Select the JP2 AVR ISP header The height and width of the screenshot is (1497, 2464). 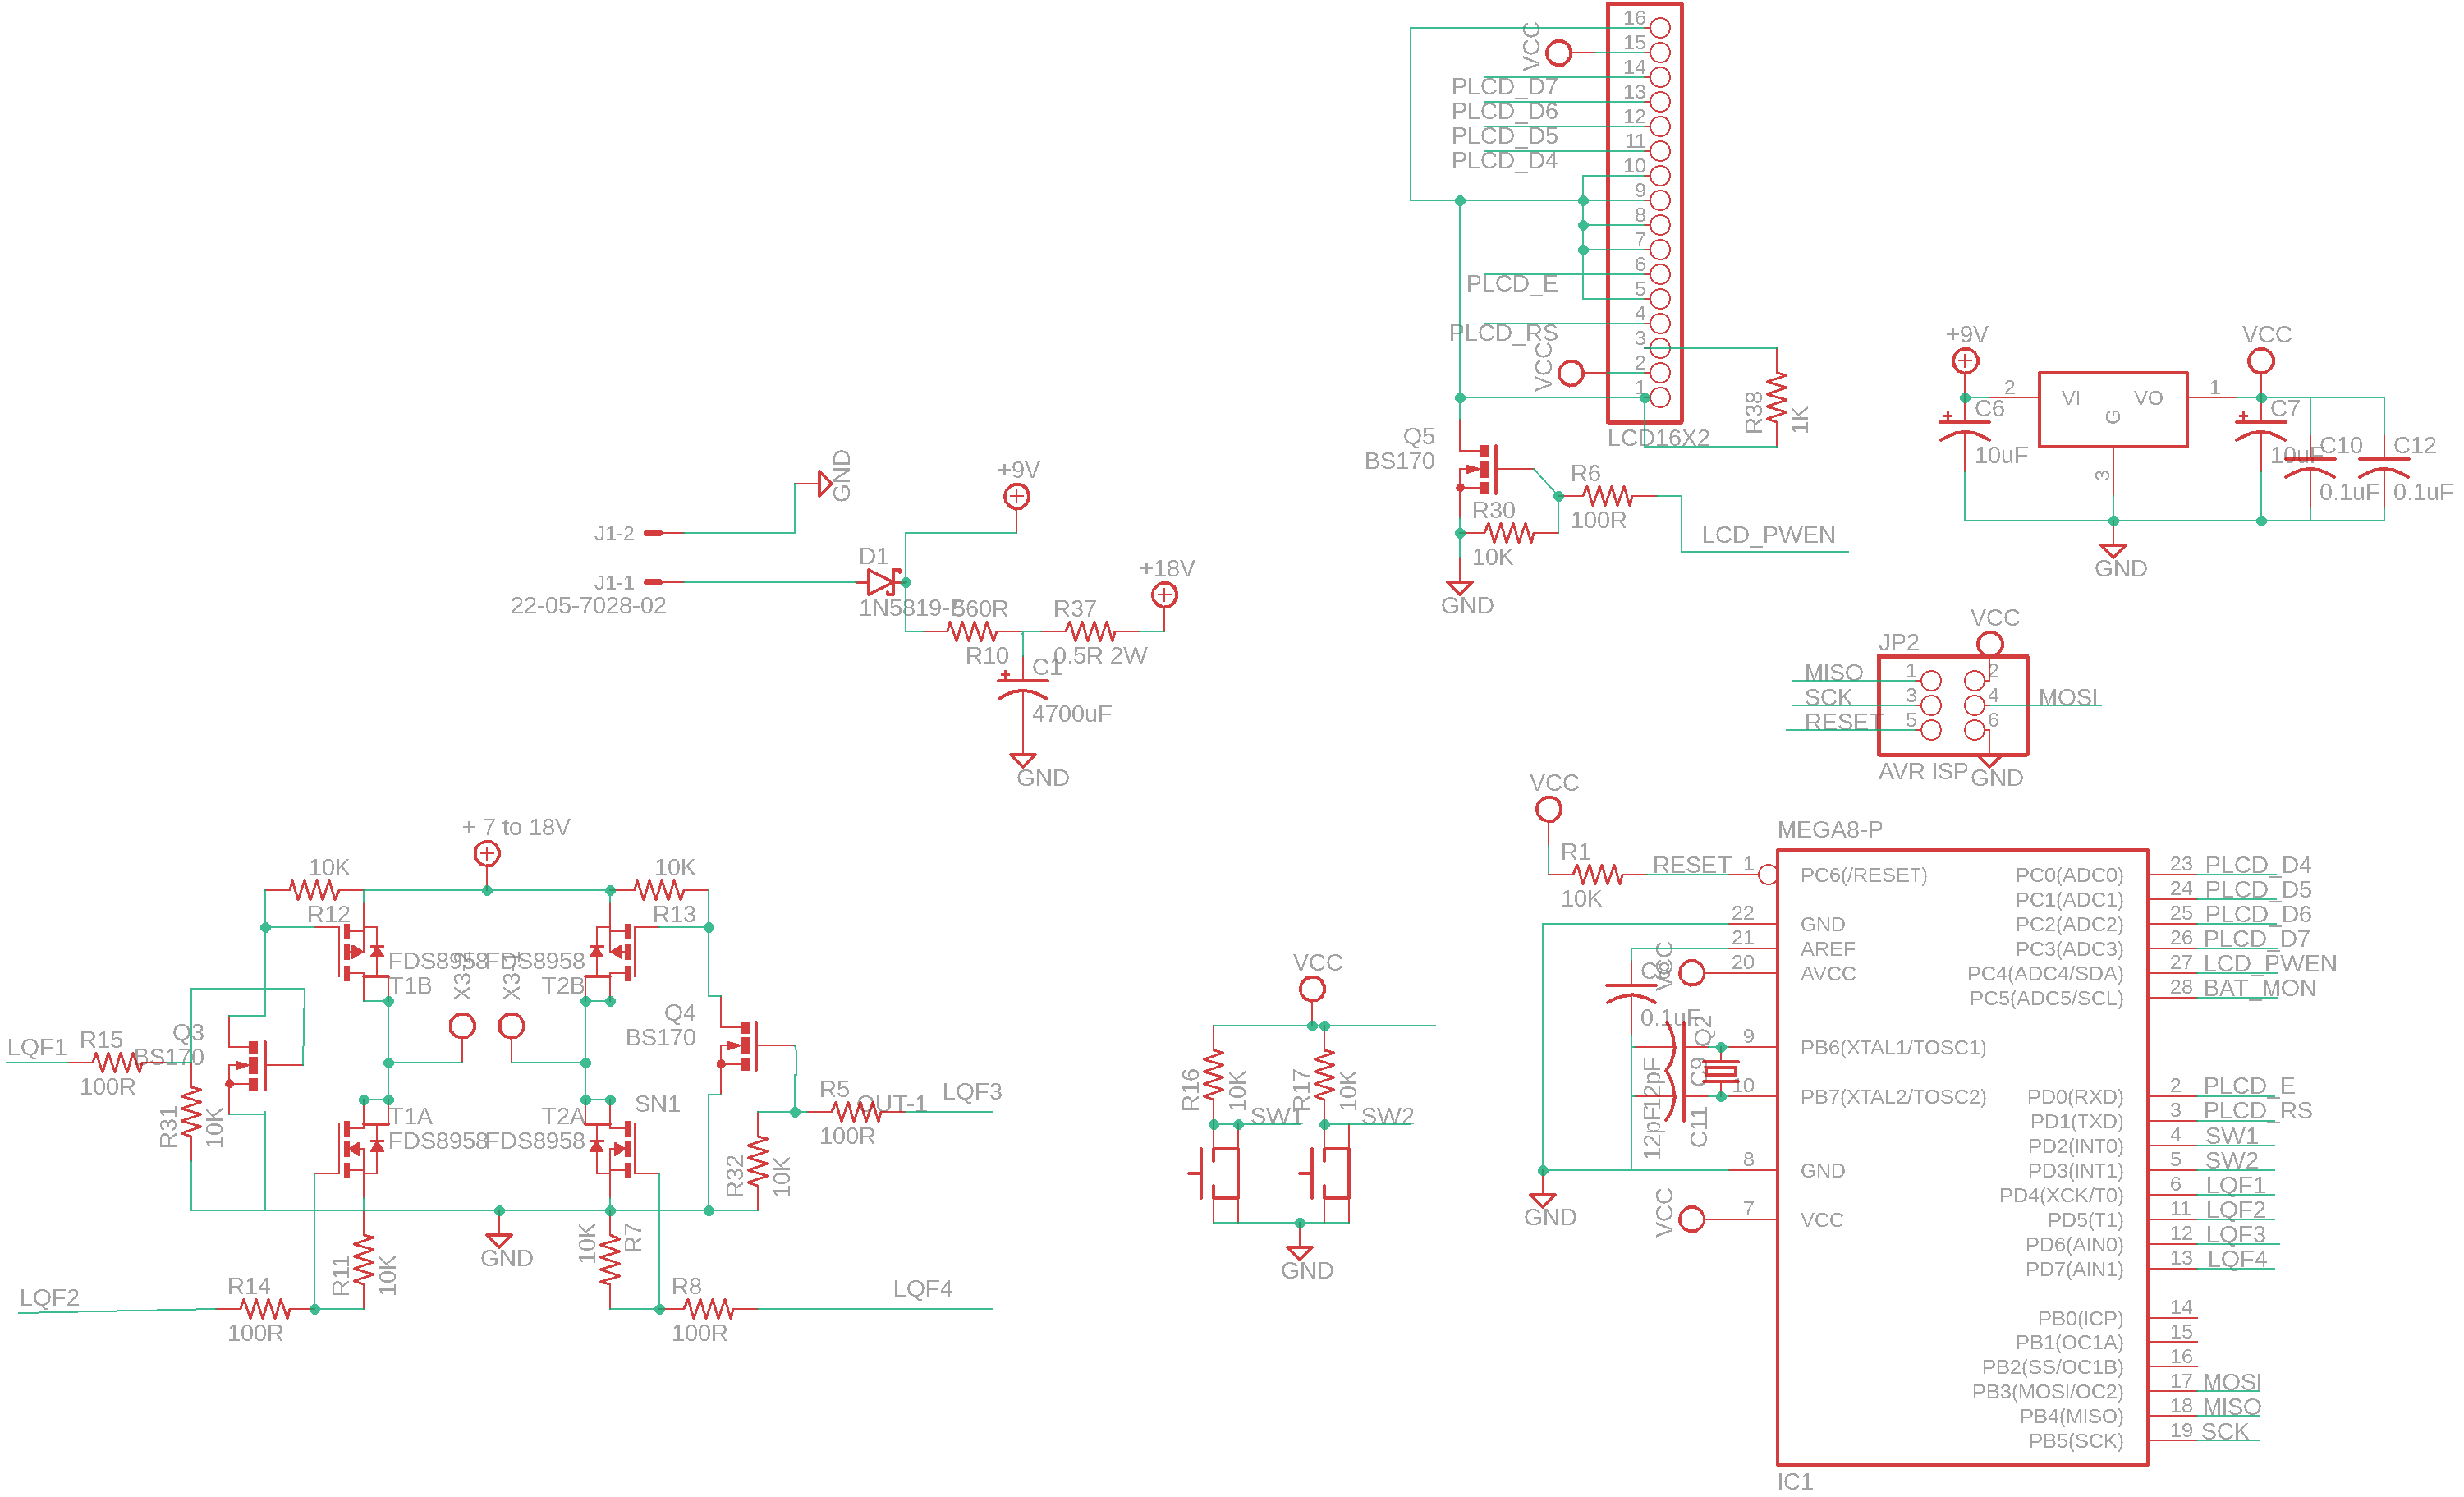[1952, 705]
